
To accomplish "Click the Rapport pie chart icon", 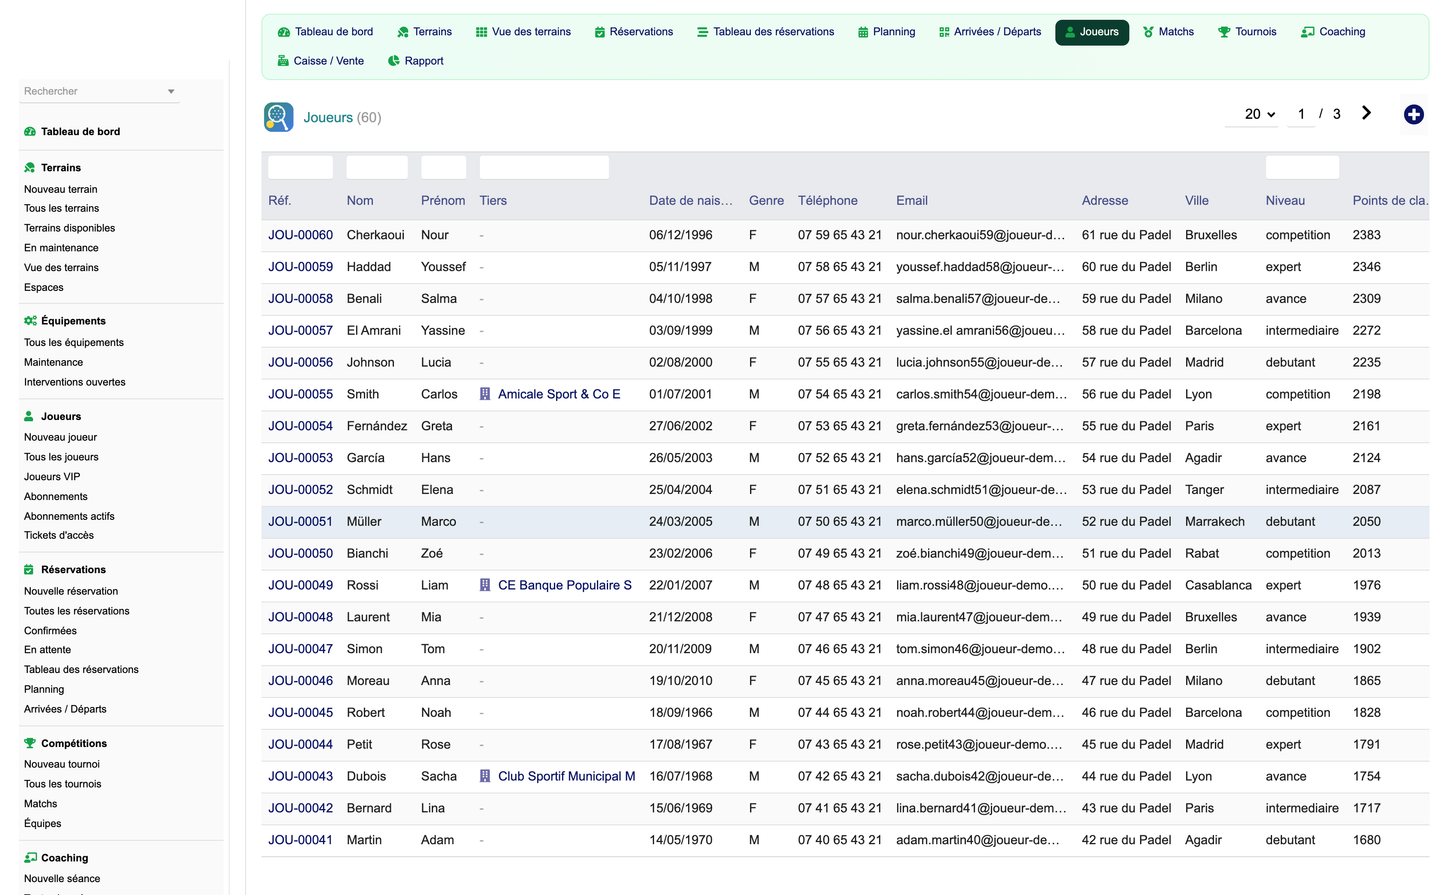I will click(394, 61).
